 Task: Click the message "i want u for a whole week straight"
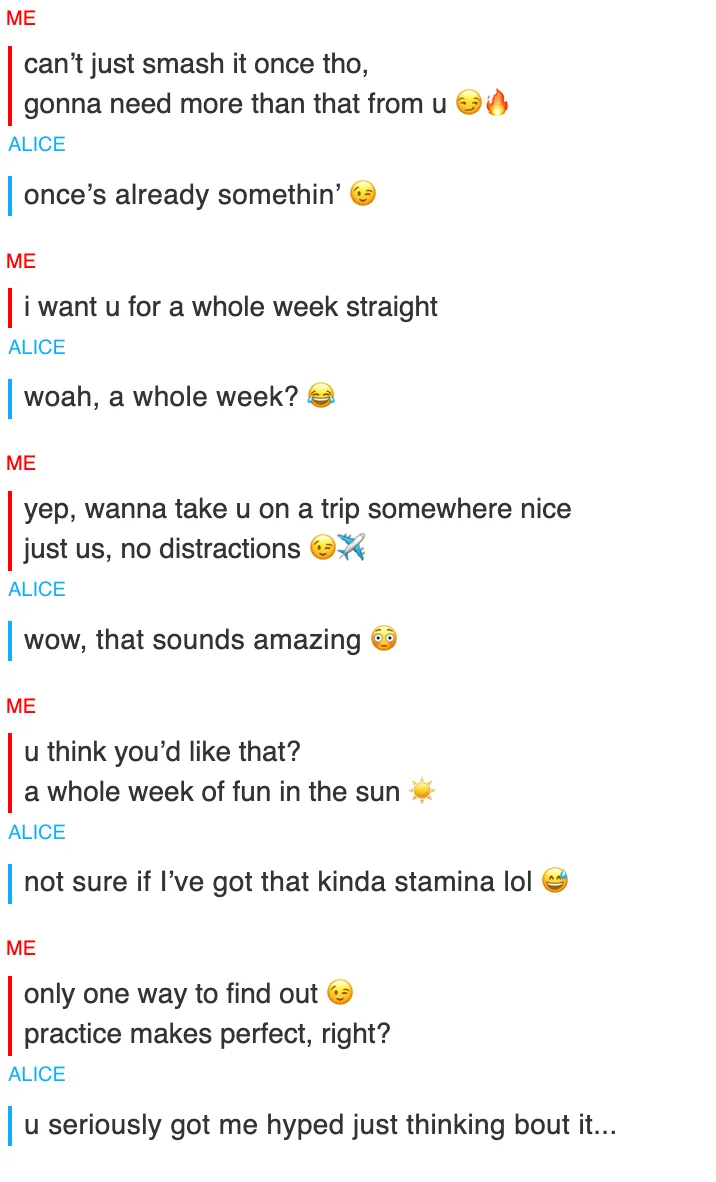tap(231, 307)
